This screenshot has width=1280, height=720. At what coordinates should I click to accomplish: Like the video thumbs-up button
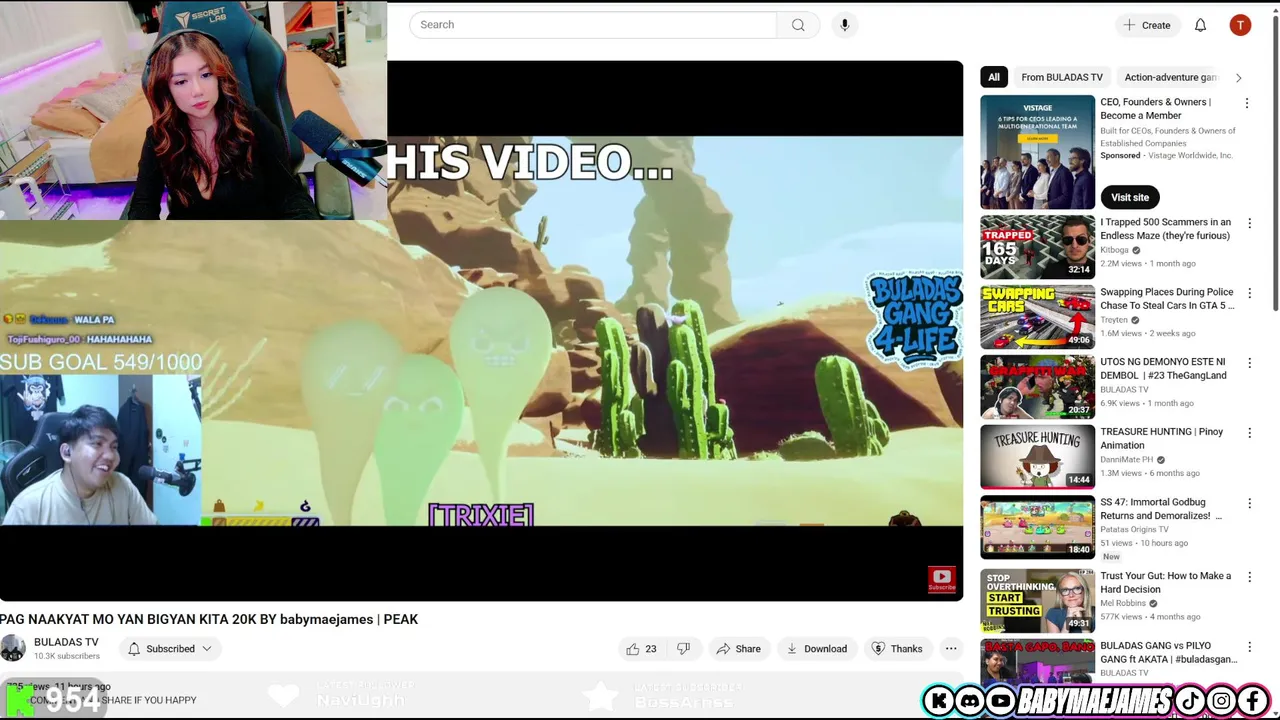point(641,649)
